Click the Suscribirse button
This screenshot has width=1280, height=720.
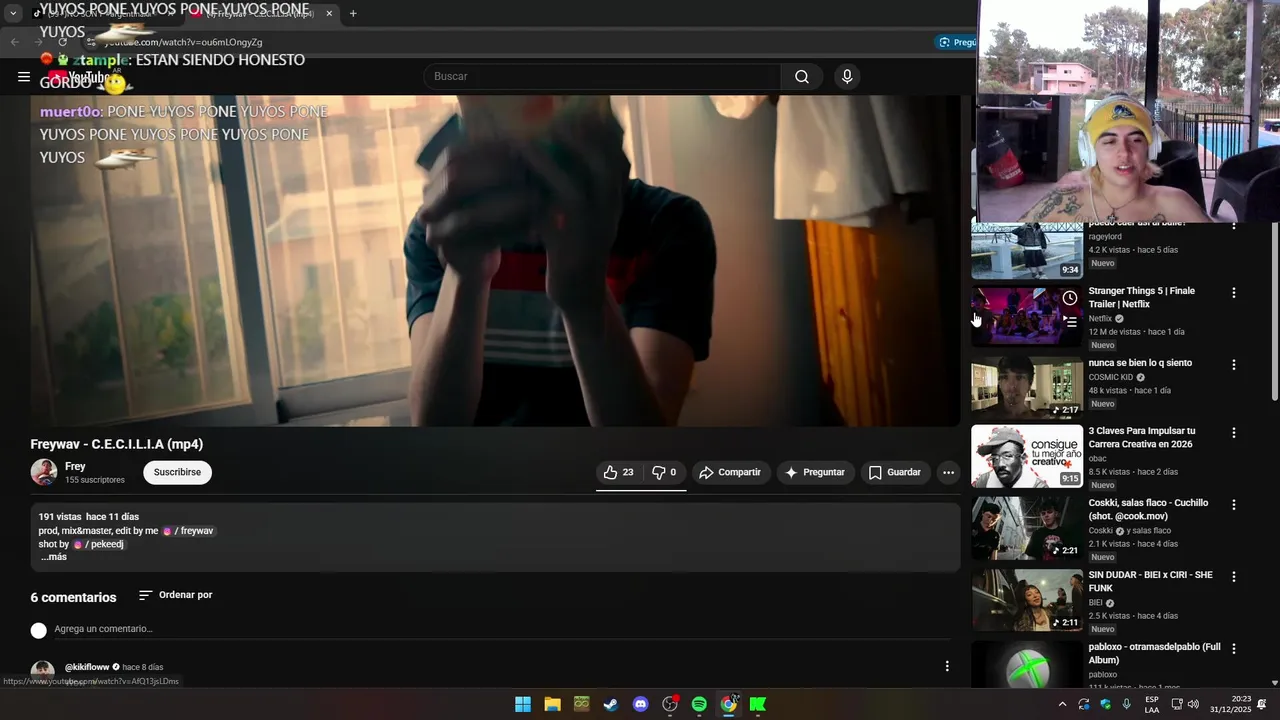tap(177, 472)
